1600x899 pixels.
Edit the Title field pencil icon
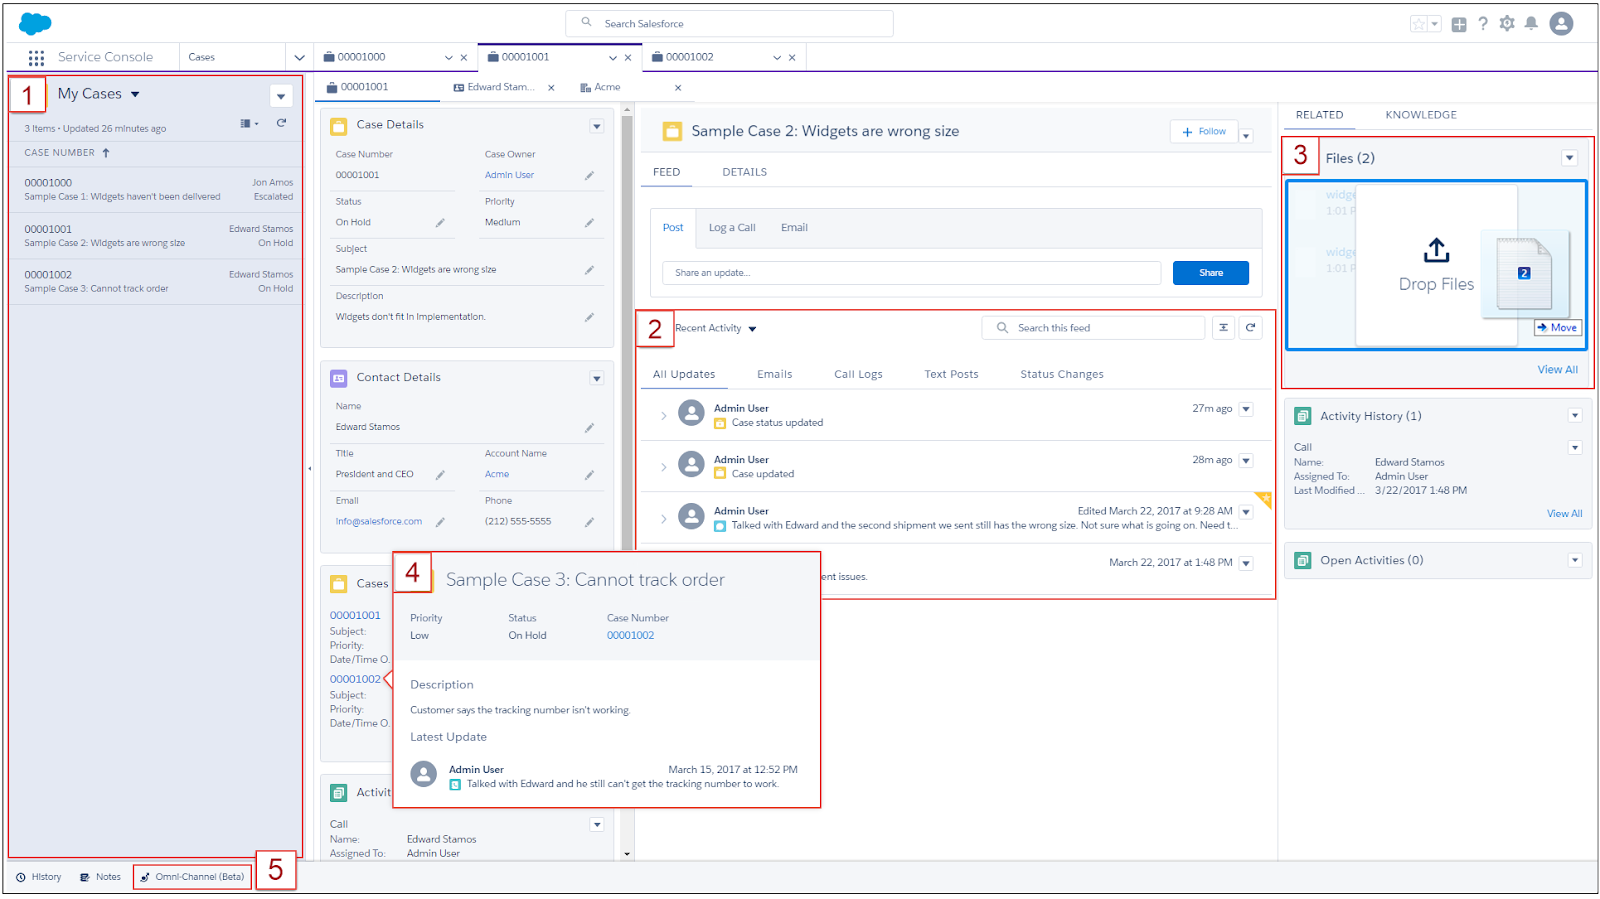click(440, 475)
